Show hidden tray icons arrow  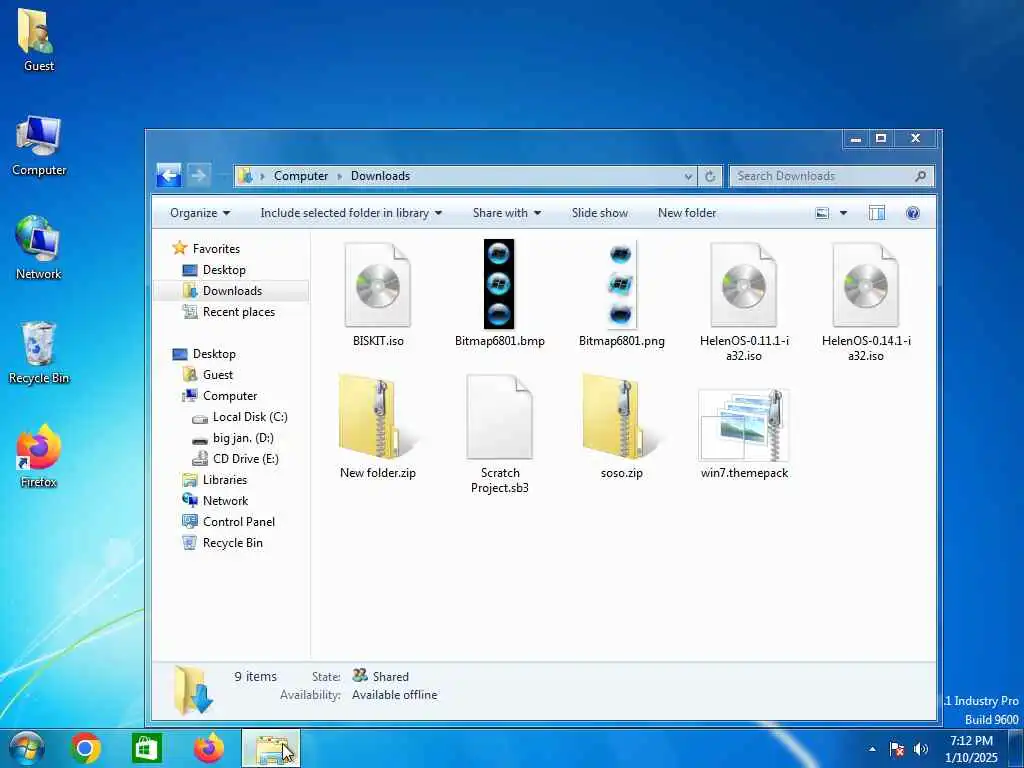pyautogui.click(x=872, y=749)
